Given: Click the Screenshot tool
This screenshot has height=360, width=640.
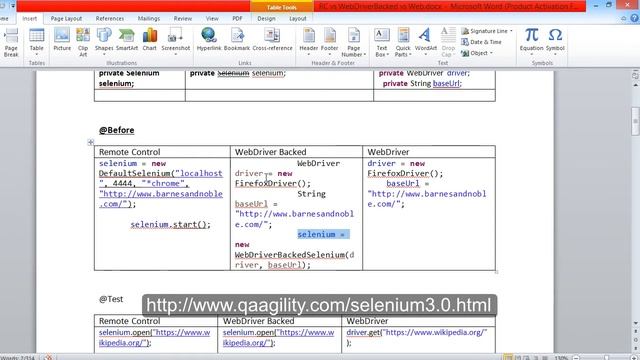Looking at the screenshot, I should 176,42.
